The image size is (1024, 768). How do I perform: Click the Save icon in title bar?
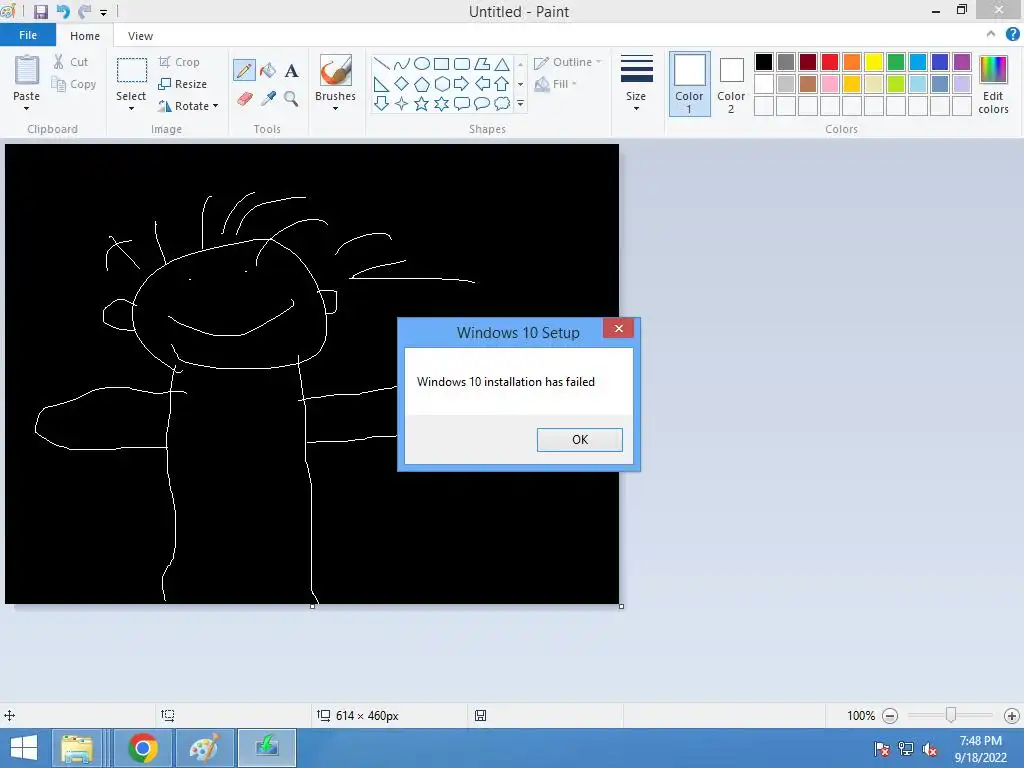pos(40,12)
